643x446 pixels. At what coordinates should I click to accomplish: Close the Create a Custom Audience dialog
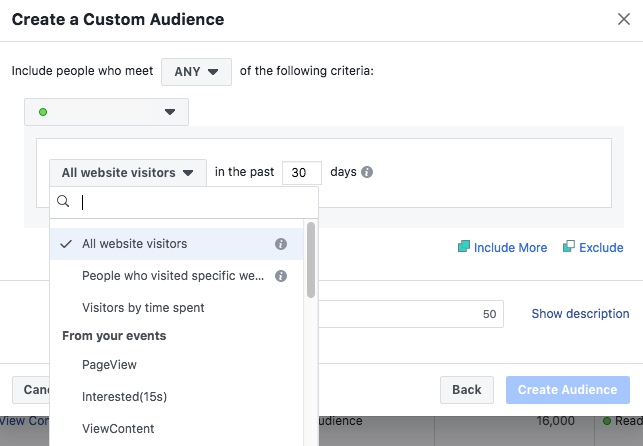pyautogui.click(x=624, y=19)
